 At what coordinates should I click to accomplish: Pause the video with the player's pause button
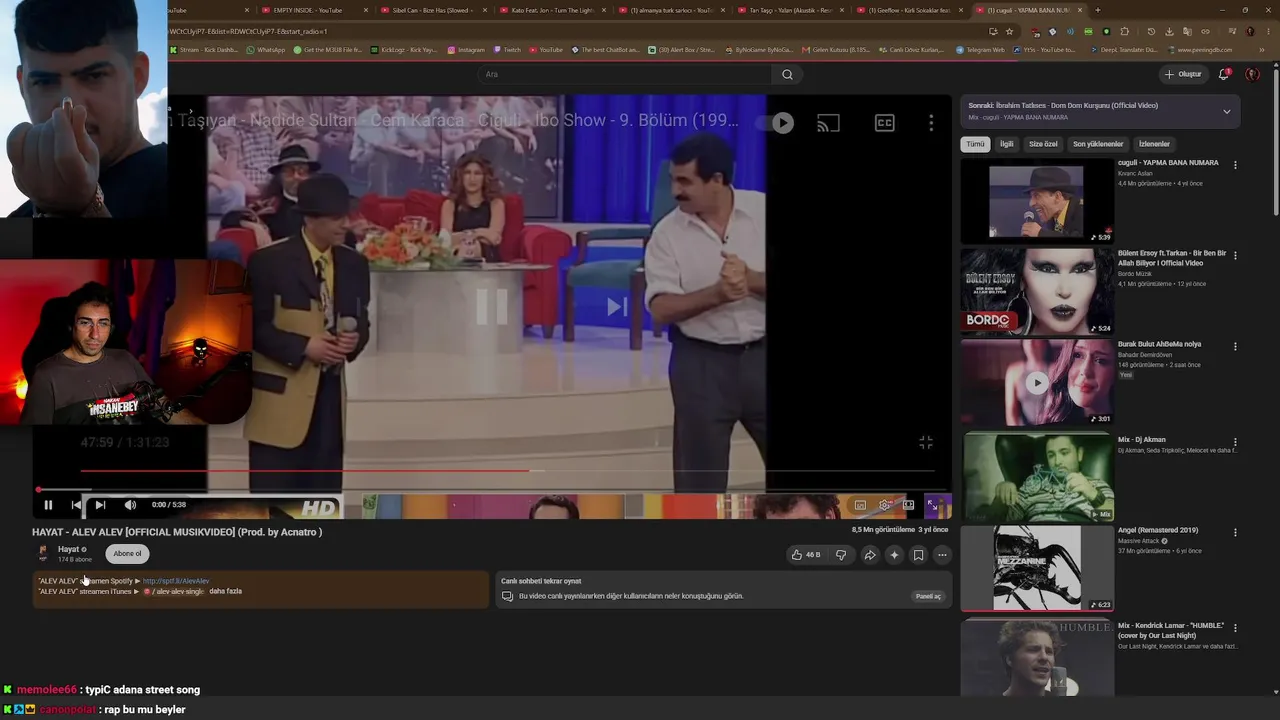(48, 505)
